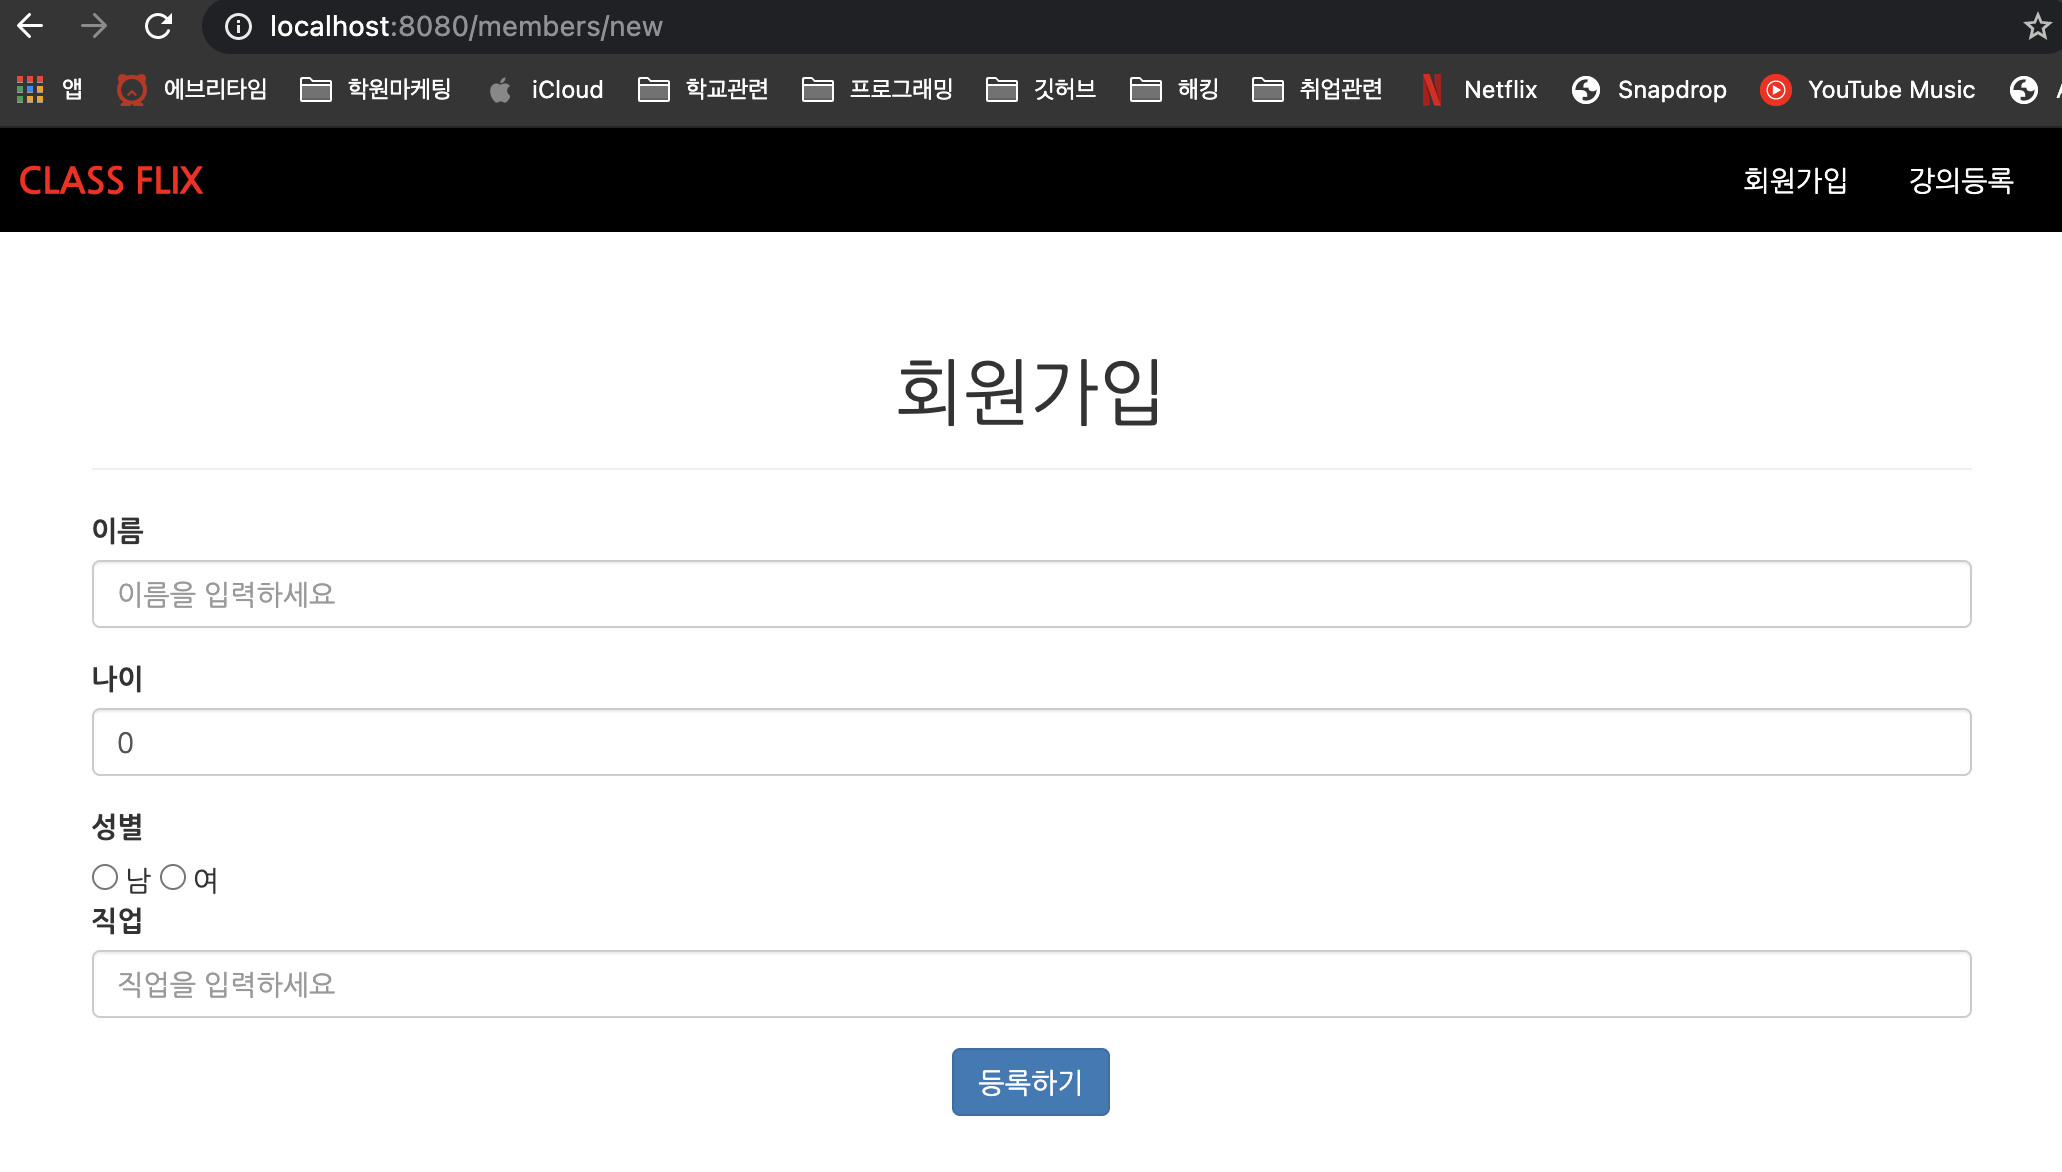This screenshot has width=2062, height=1172.
Task: Select the 남 gender radio button
Action: pos(105,877)
